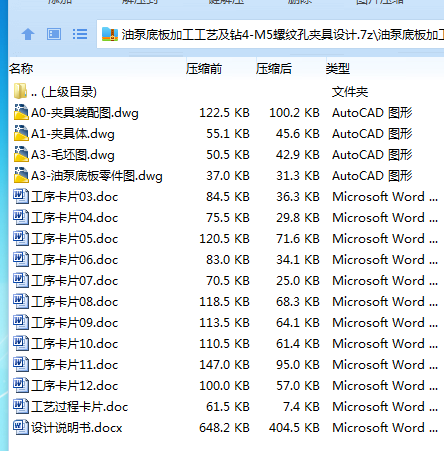The image size is (444, 451).
Task: Click the Word icon for 工序卡片10.doc
Action: pos(21,343)
